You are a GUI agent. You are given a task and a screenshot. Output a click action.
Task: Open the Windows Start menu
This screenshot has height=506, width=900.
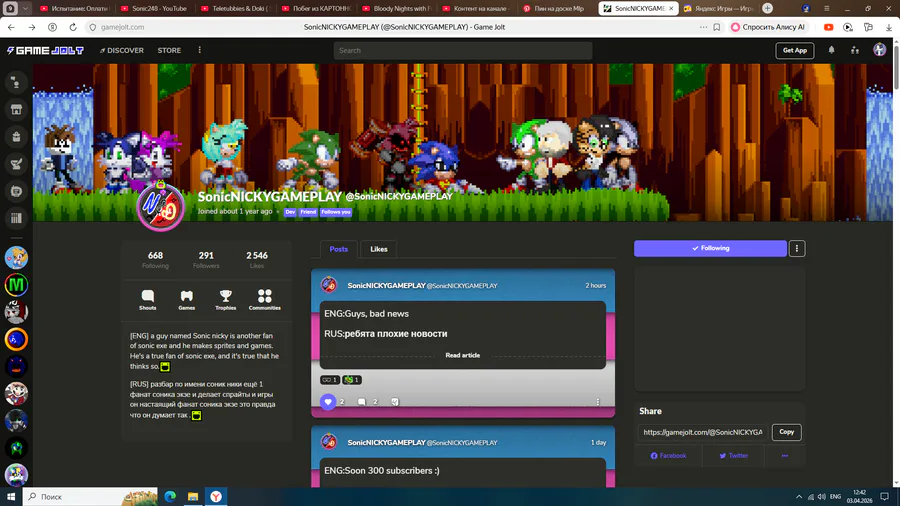point(11,496)
